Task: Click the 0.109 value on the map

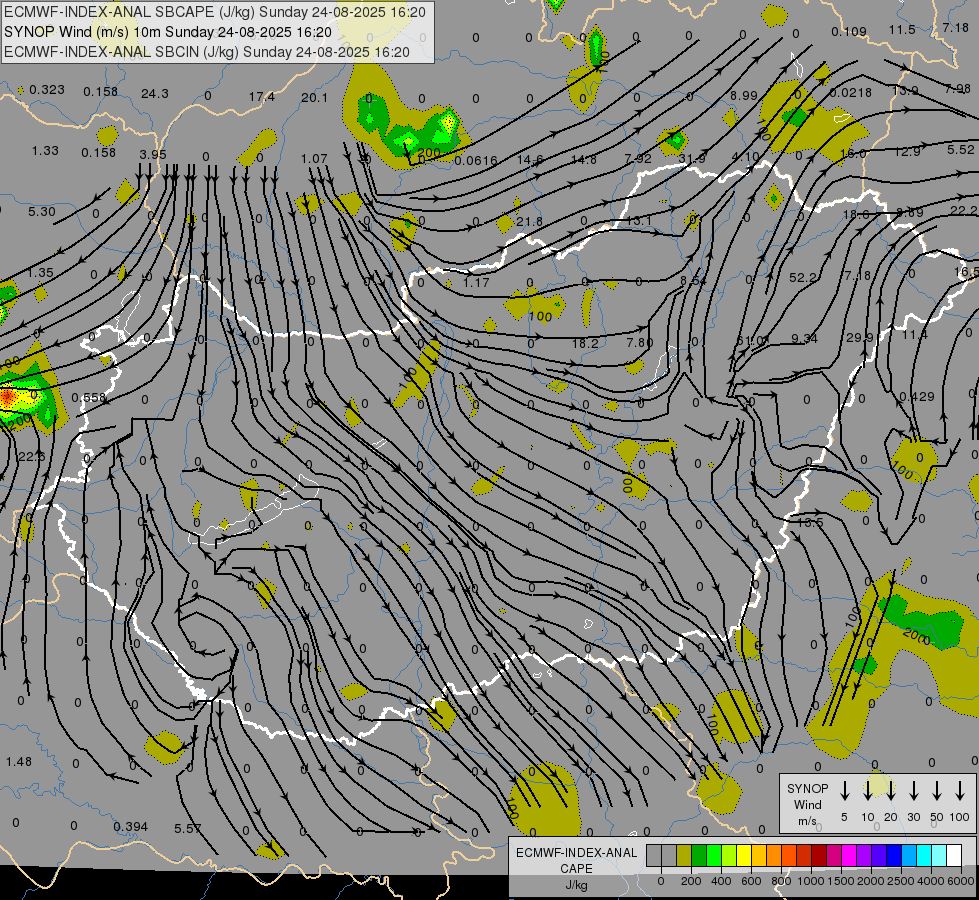Action: click(849, 31)
